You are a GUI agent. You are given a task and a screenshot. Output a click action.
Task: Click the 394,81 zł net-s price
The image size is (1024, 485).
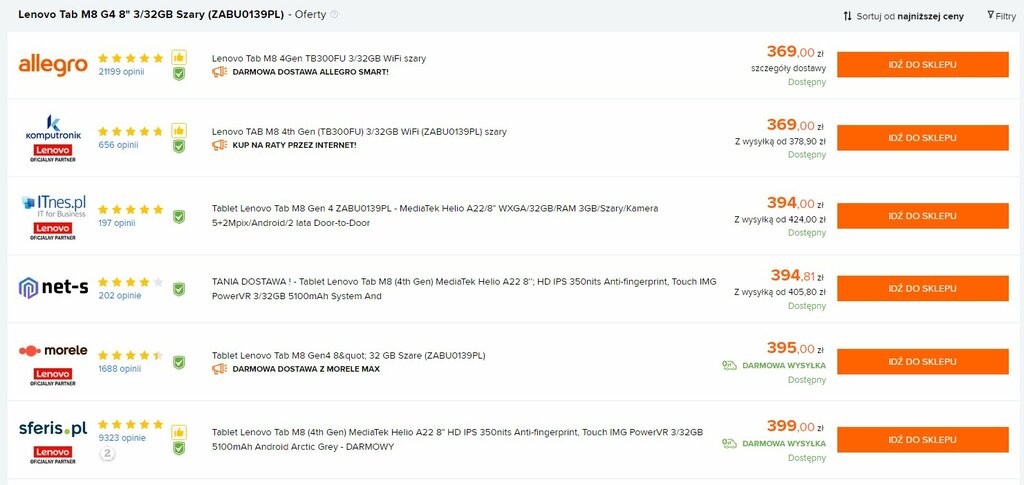pyautogui.click(x=797, y=275)
